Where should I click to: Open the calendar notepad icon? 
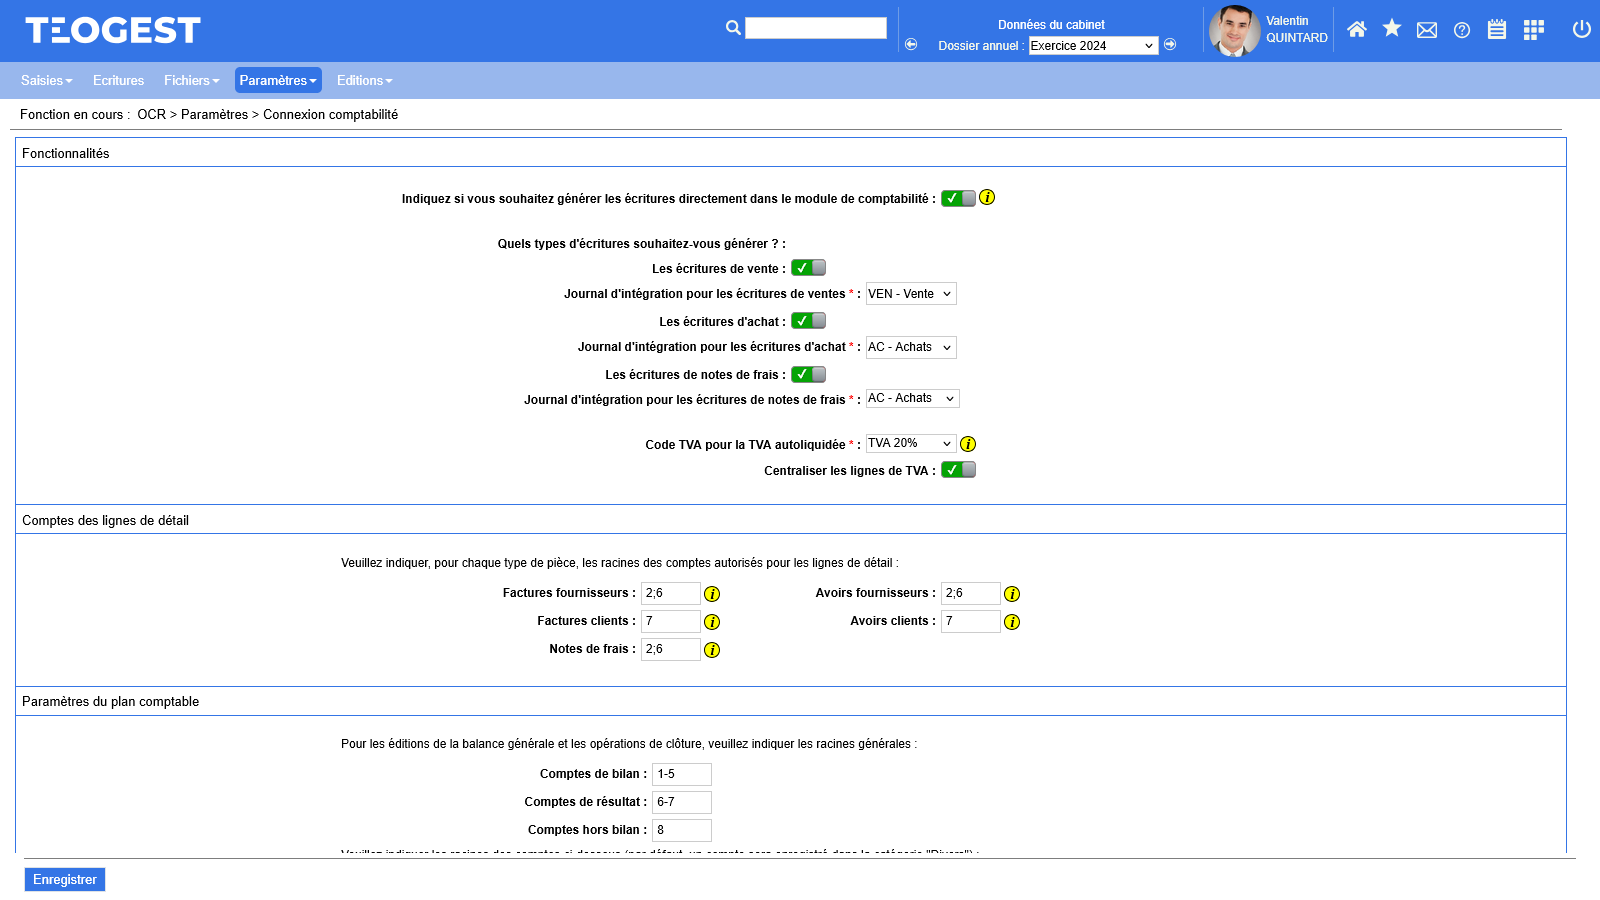[x=1496, y=30]
